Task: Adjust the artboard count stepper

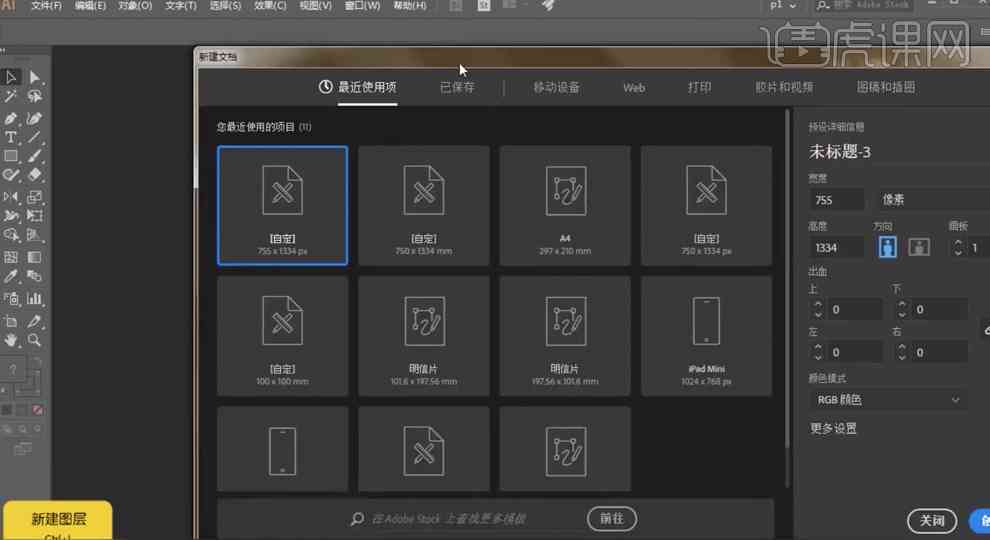Action: [x=958, y=248]
